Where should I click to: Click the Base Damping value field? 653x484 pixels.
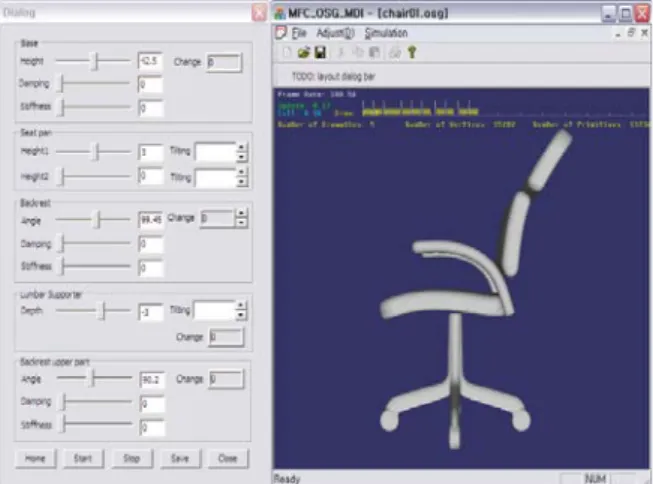tap(150, 85)
